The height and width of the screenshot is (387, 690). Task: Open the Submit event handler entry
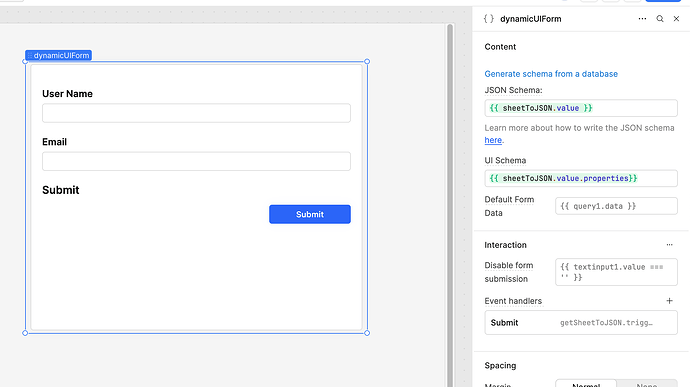click(x=581, y=323)
